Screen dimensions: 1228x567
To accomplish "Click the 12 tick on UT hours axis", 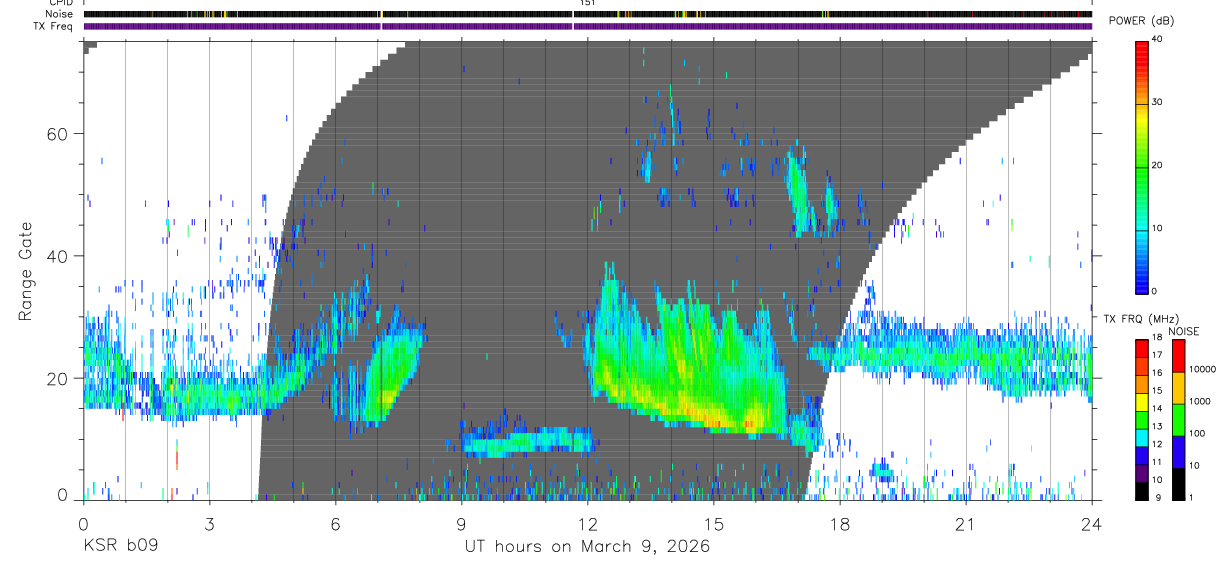I will coord(588,525).
